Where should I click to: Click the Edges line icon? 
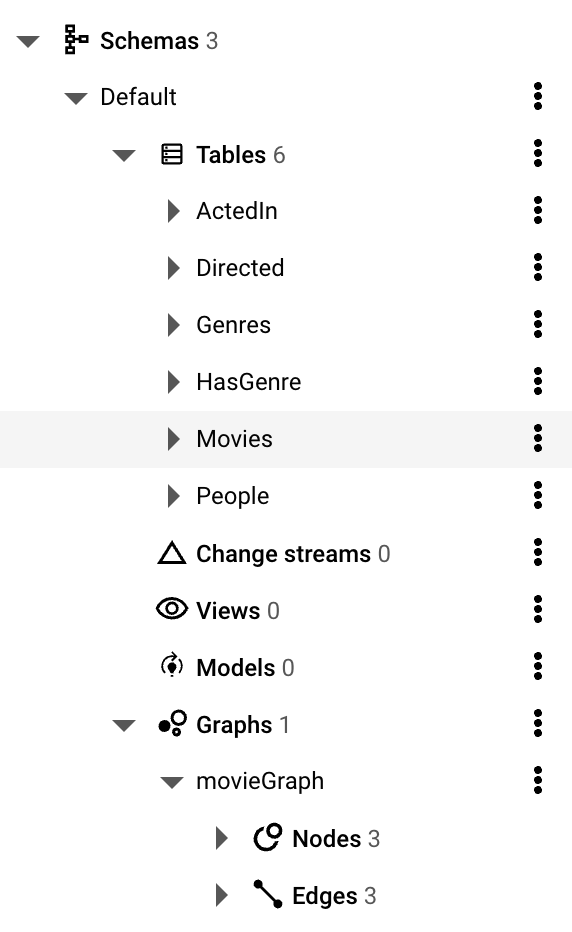(x=268, y=894)
